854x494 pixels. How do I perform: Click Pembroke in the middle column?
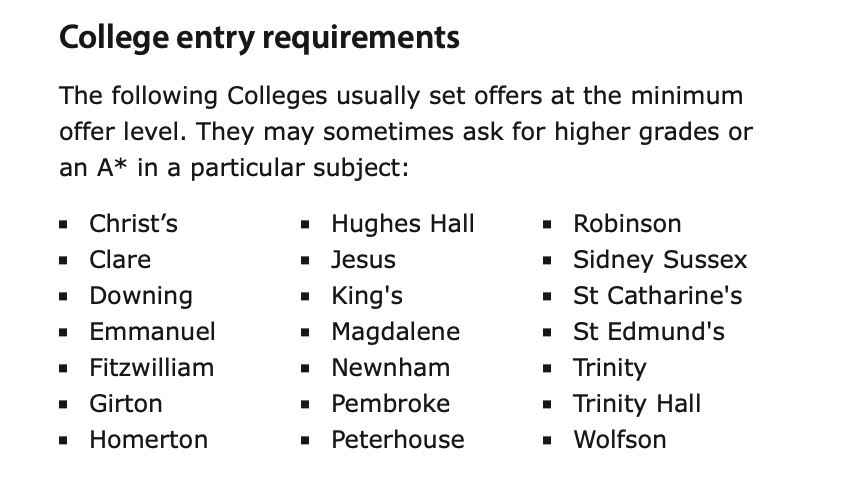click(x=391, y=404)
